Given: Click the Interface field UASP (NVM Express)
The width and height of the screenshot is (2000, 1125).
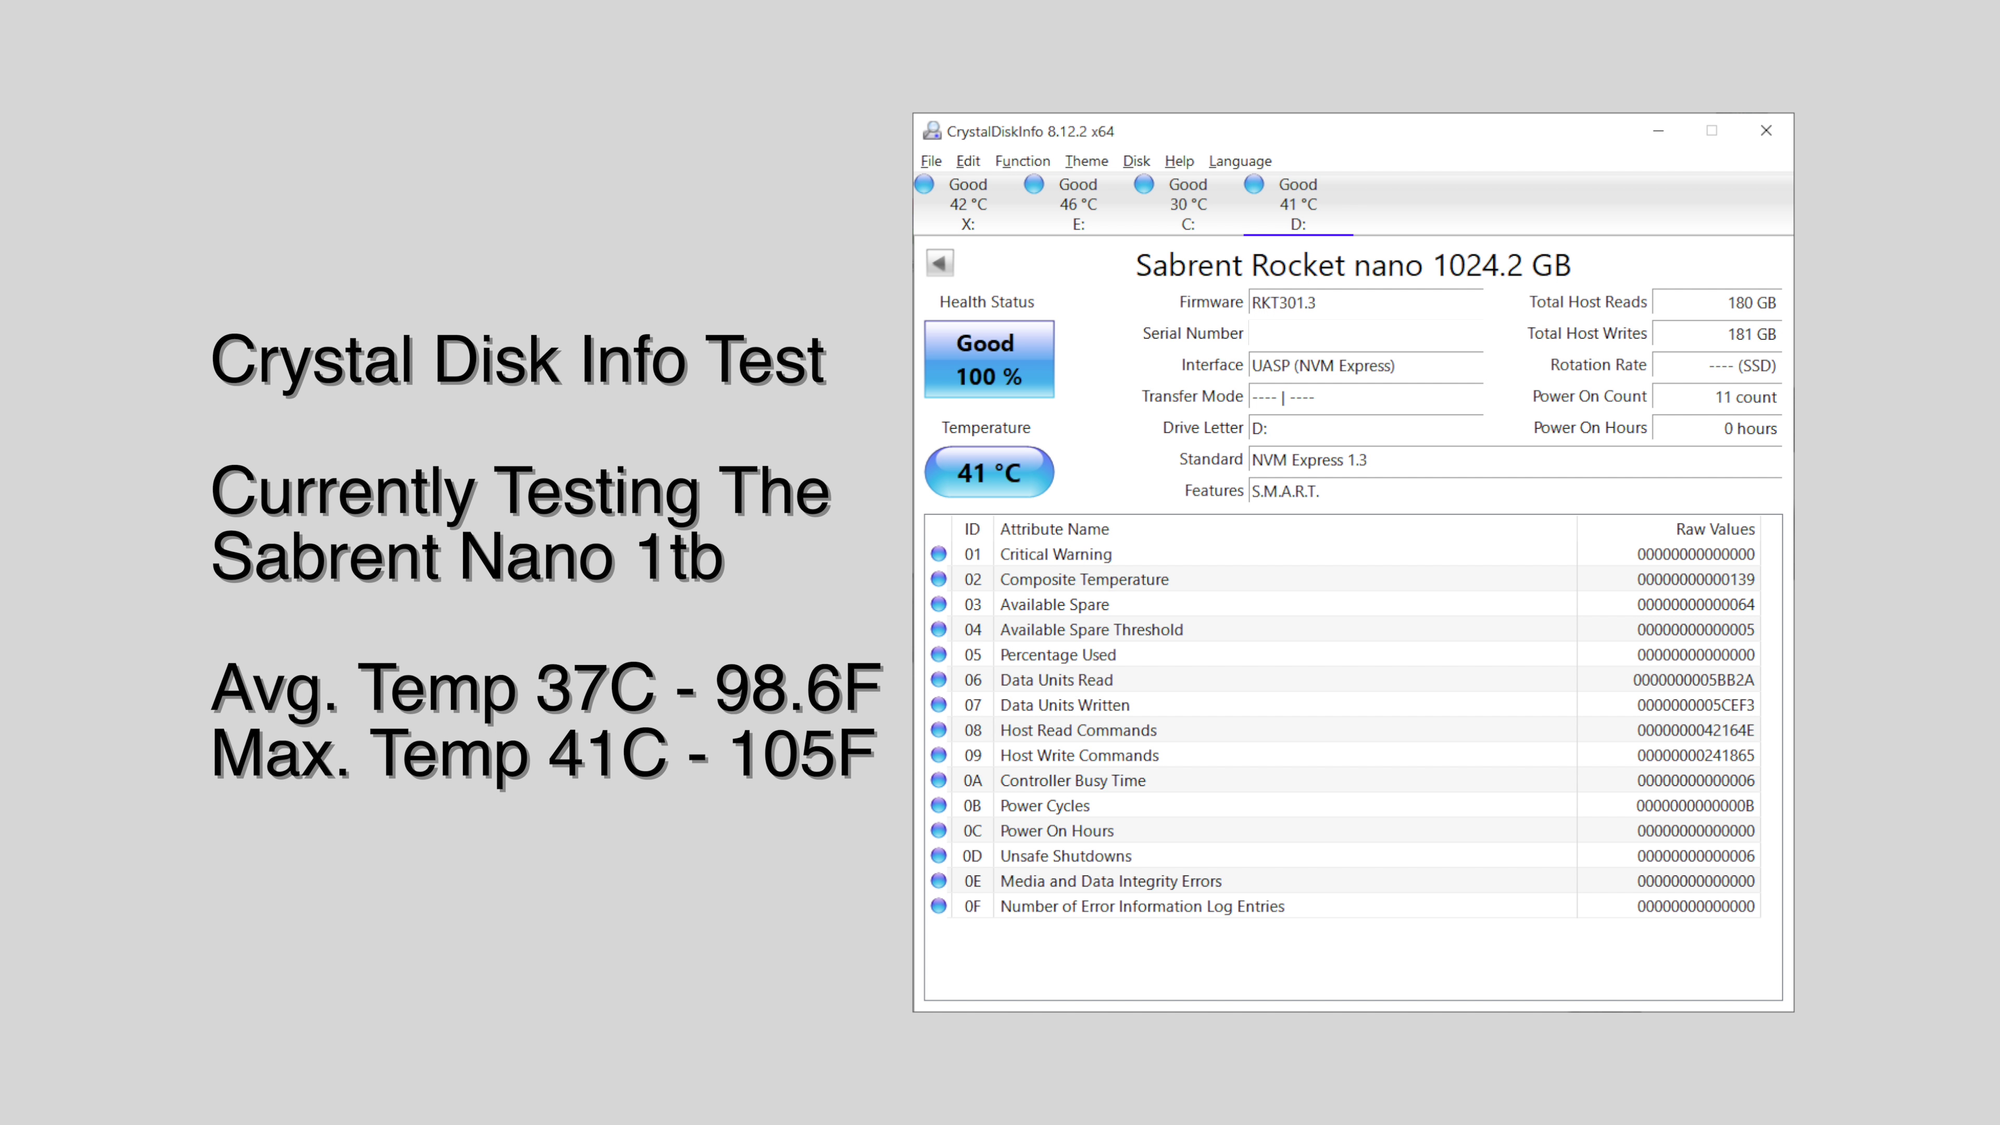Looking at the screenshot, I should point(1366,366).
